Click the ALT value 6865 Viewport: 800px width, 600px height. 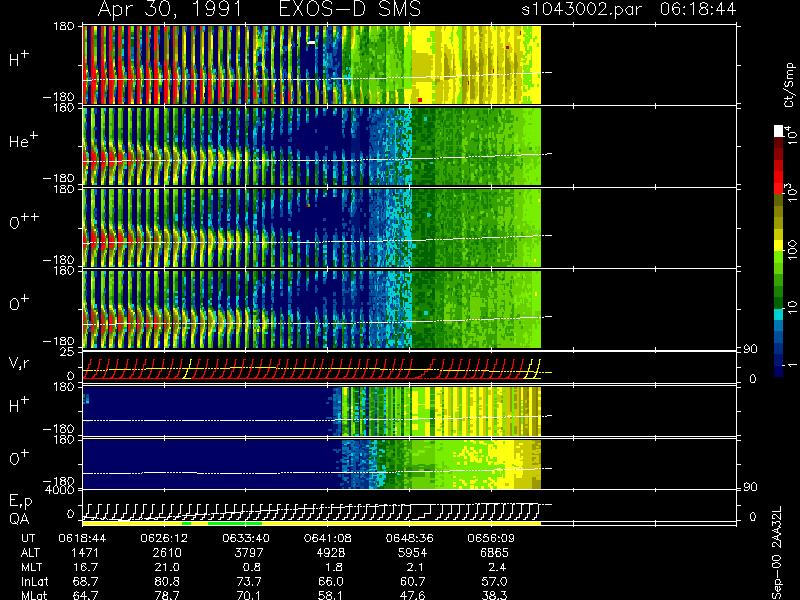click(494, 553)
